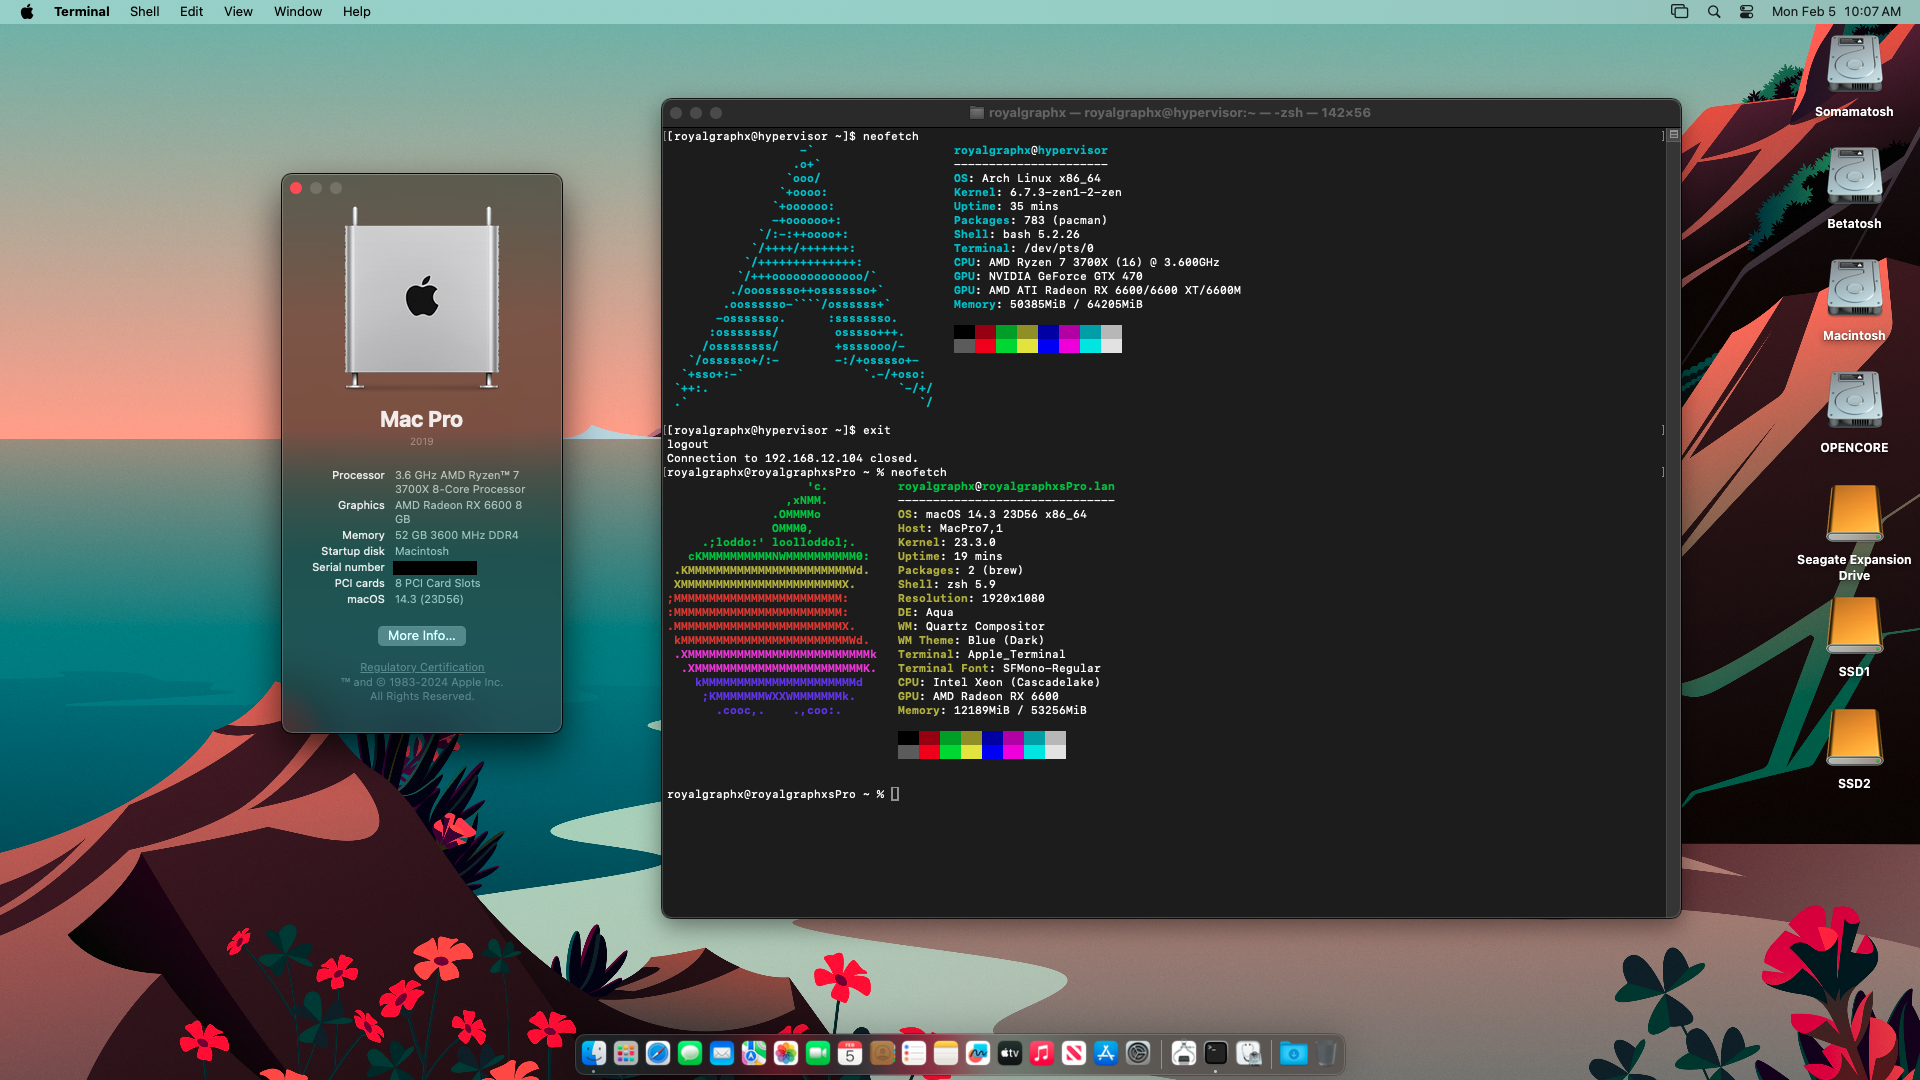Open Messages app in the Dock
Screen dimensions: 1920x1080
690,1053
